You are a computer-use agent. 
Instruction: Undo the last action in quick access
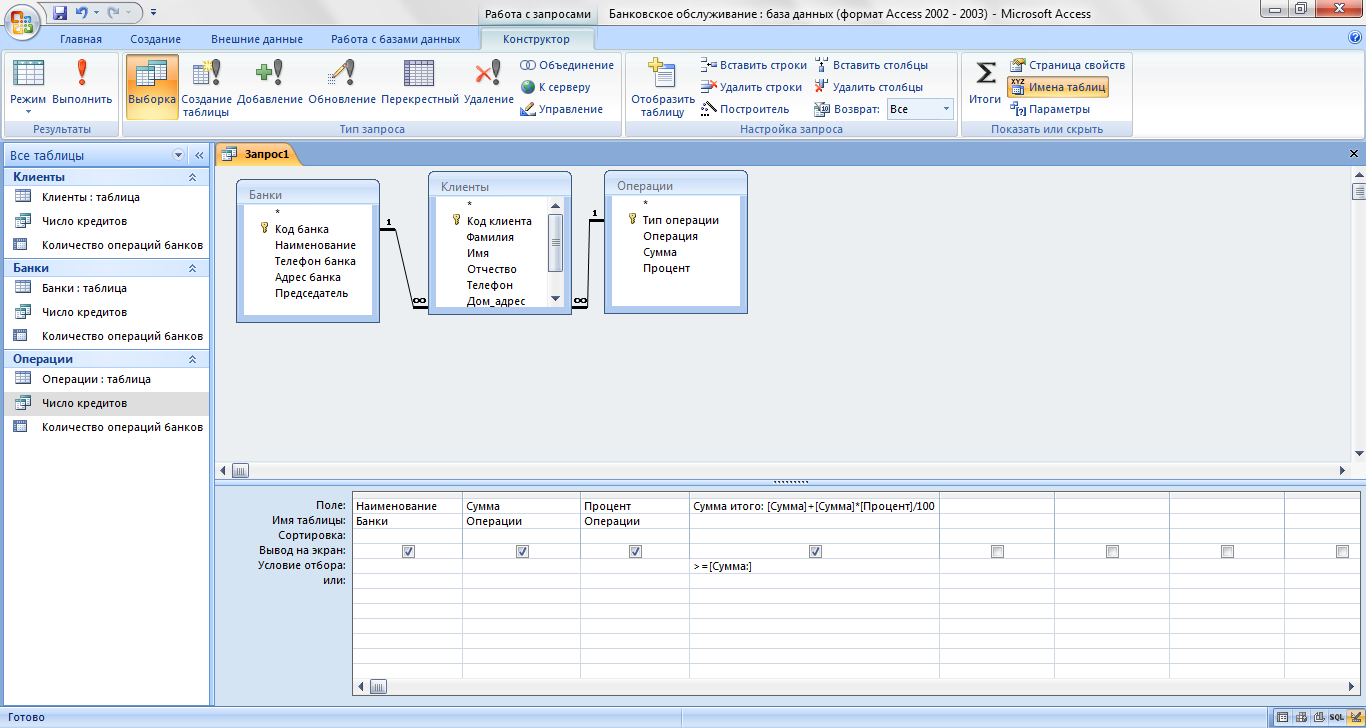click(82, 13)
